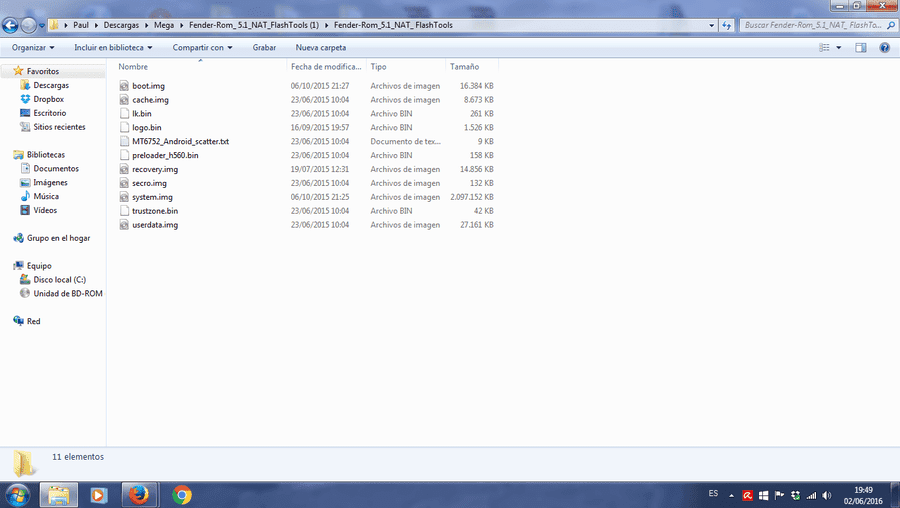Click Descargas in the address breadcrumb
The width and height of the screenshot is (900, 508).
(x=121, y=25)
